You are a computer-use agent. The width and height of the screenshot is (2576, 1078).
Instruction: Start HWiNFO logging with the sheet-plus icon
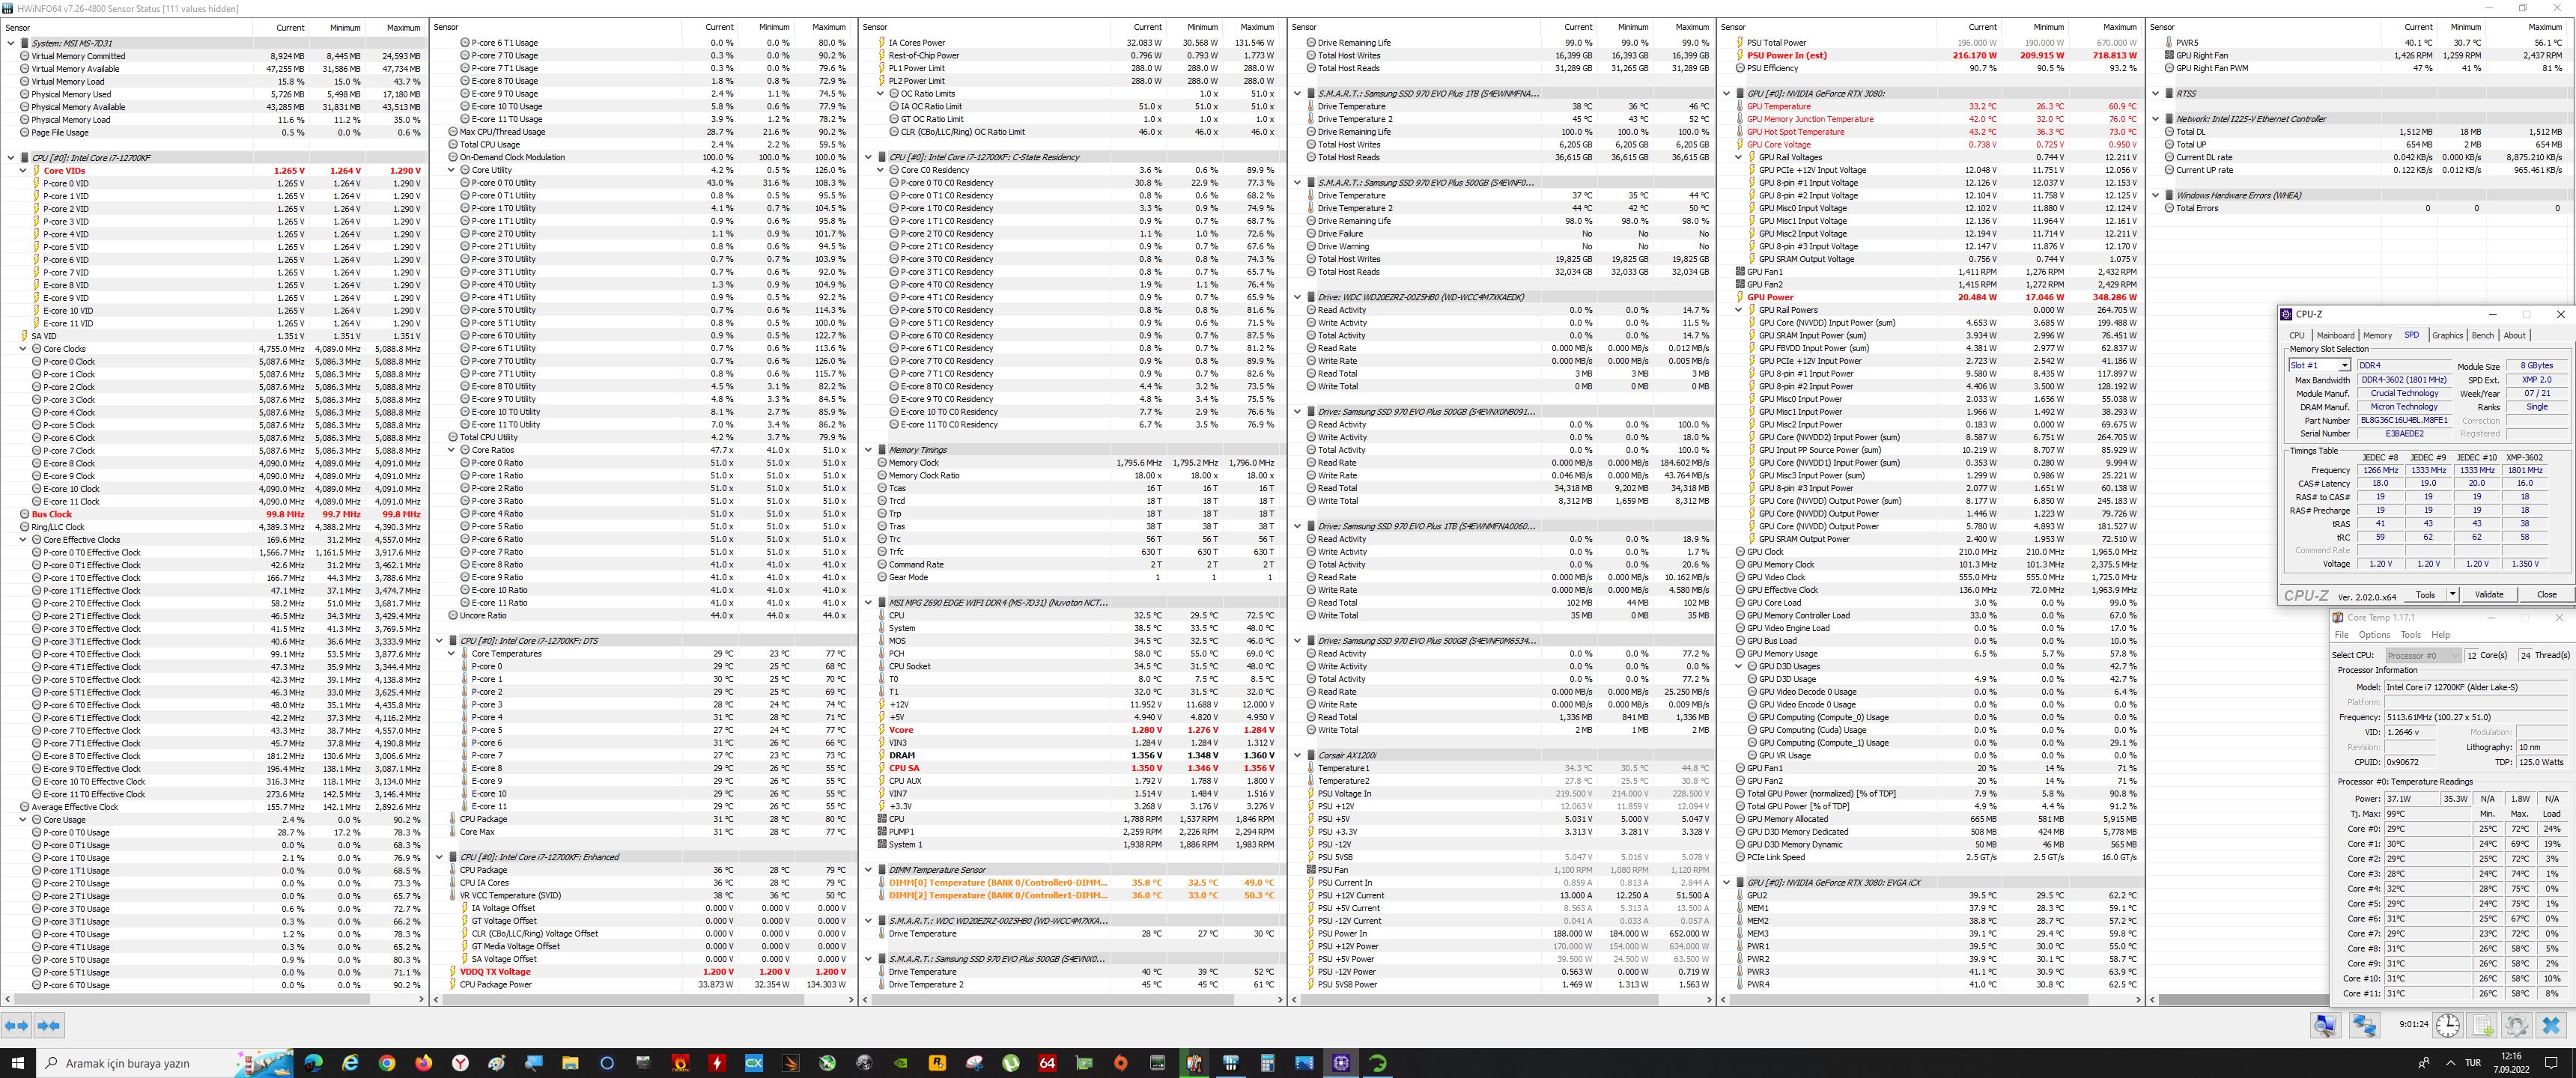[2483, 1025]
